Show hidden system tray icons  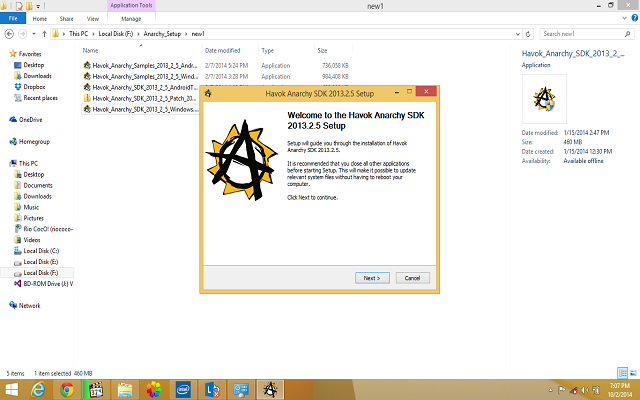(551, 390)
